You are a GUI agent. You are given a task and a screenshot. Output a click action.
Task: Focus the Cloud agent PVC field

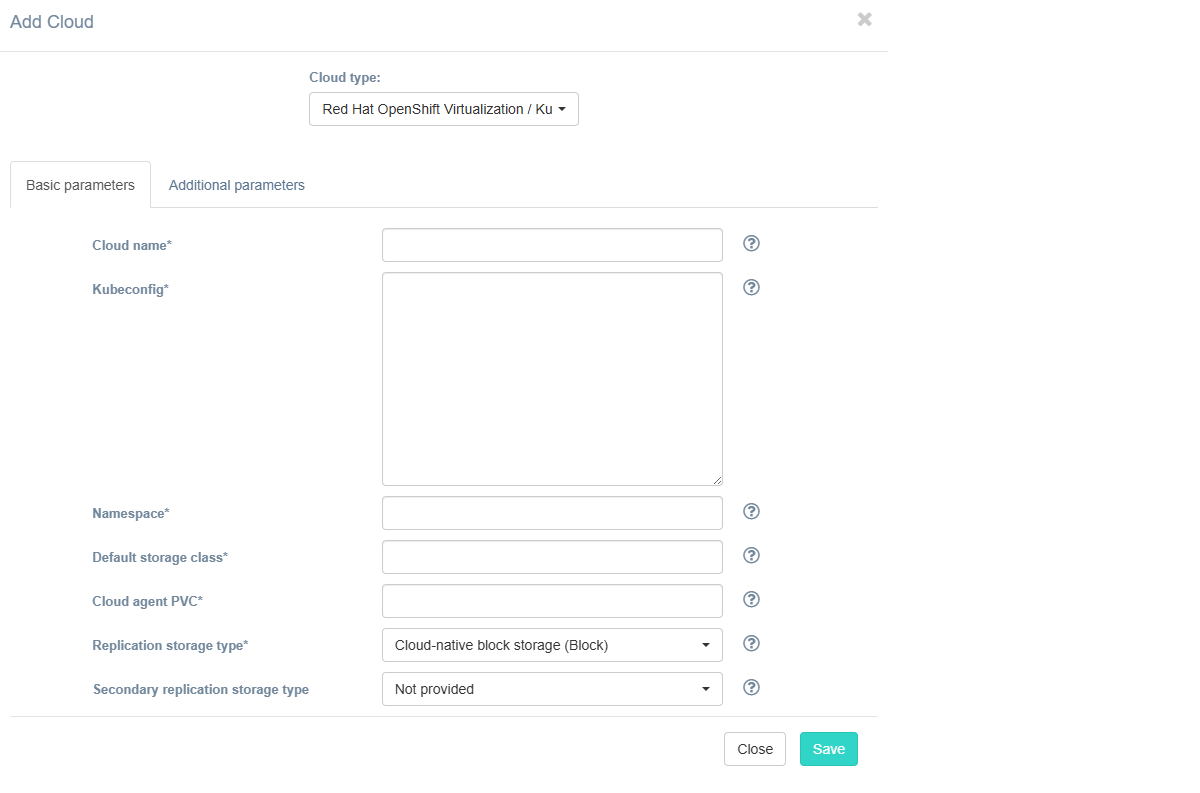[x=552, y=601]
